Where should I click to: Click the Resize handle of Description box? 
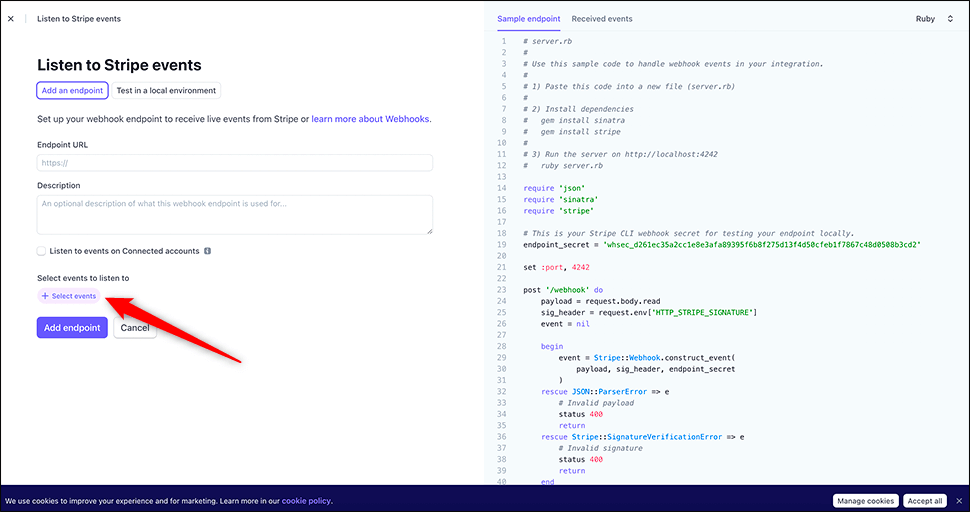[429, 231]
